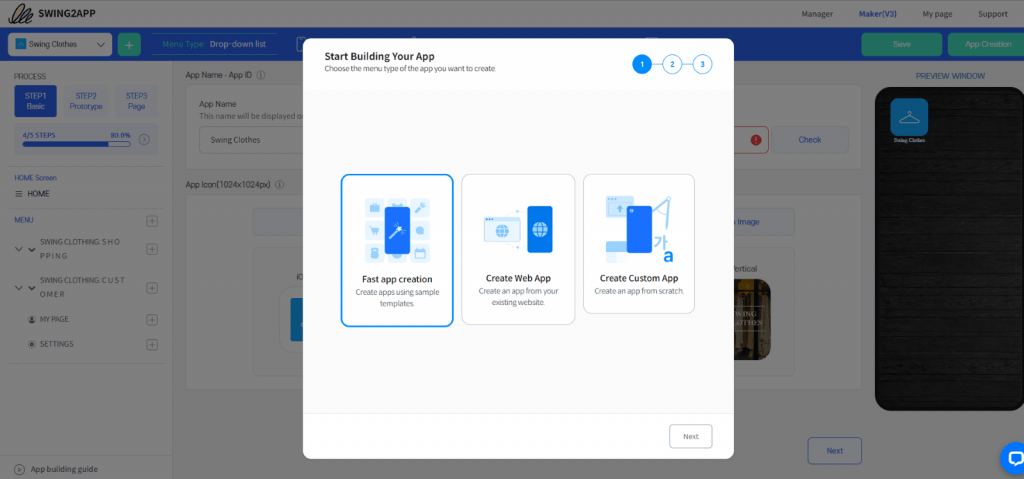Click the green plus add-app icon
1024x479 pixels.
coord(129,44)
